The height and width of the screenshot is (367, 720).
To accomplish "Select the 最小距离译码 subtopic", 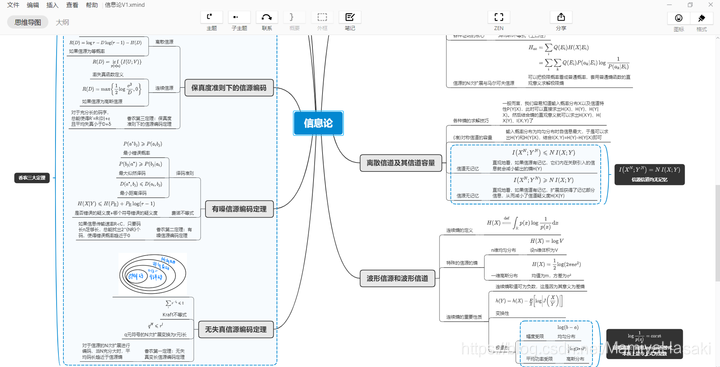I will (133, 193).
